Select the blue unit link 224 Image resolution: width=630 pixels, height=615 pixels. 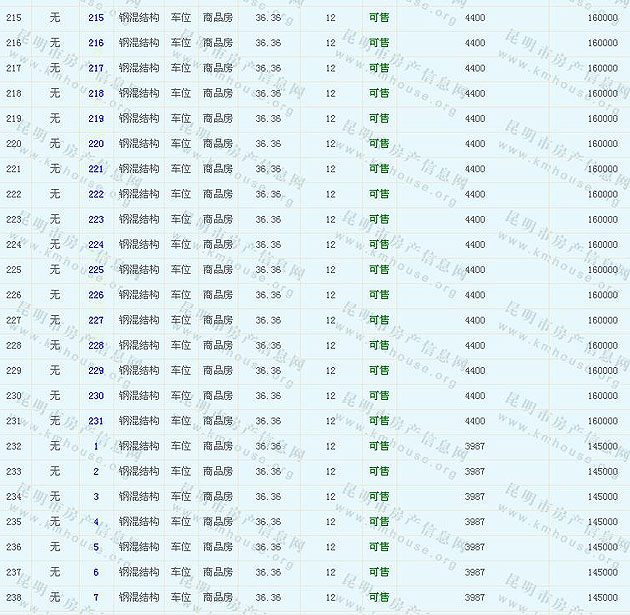point(96,245)
